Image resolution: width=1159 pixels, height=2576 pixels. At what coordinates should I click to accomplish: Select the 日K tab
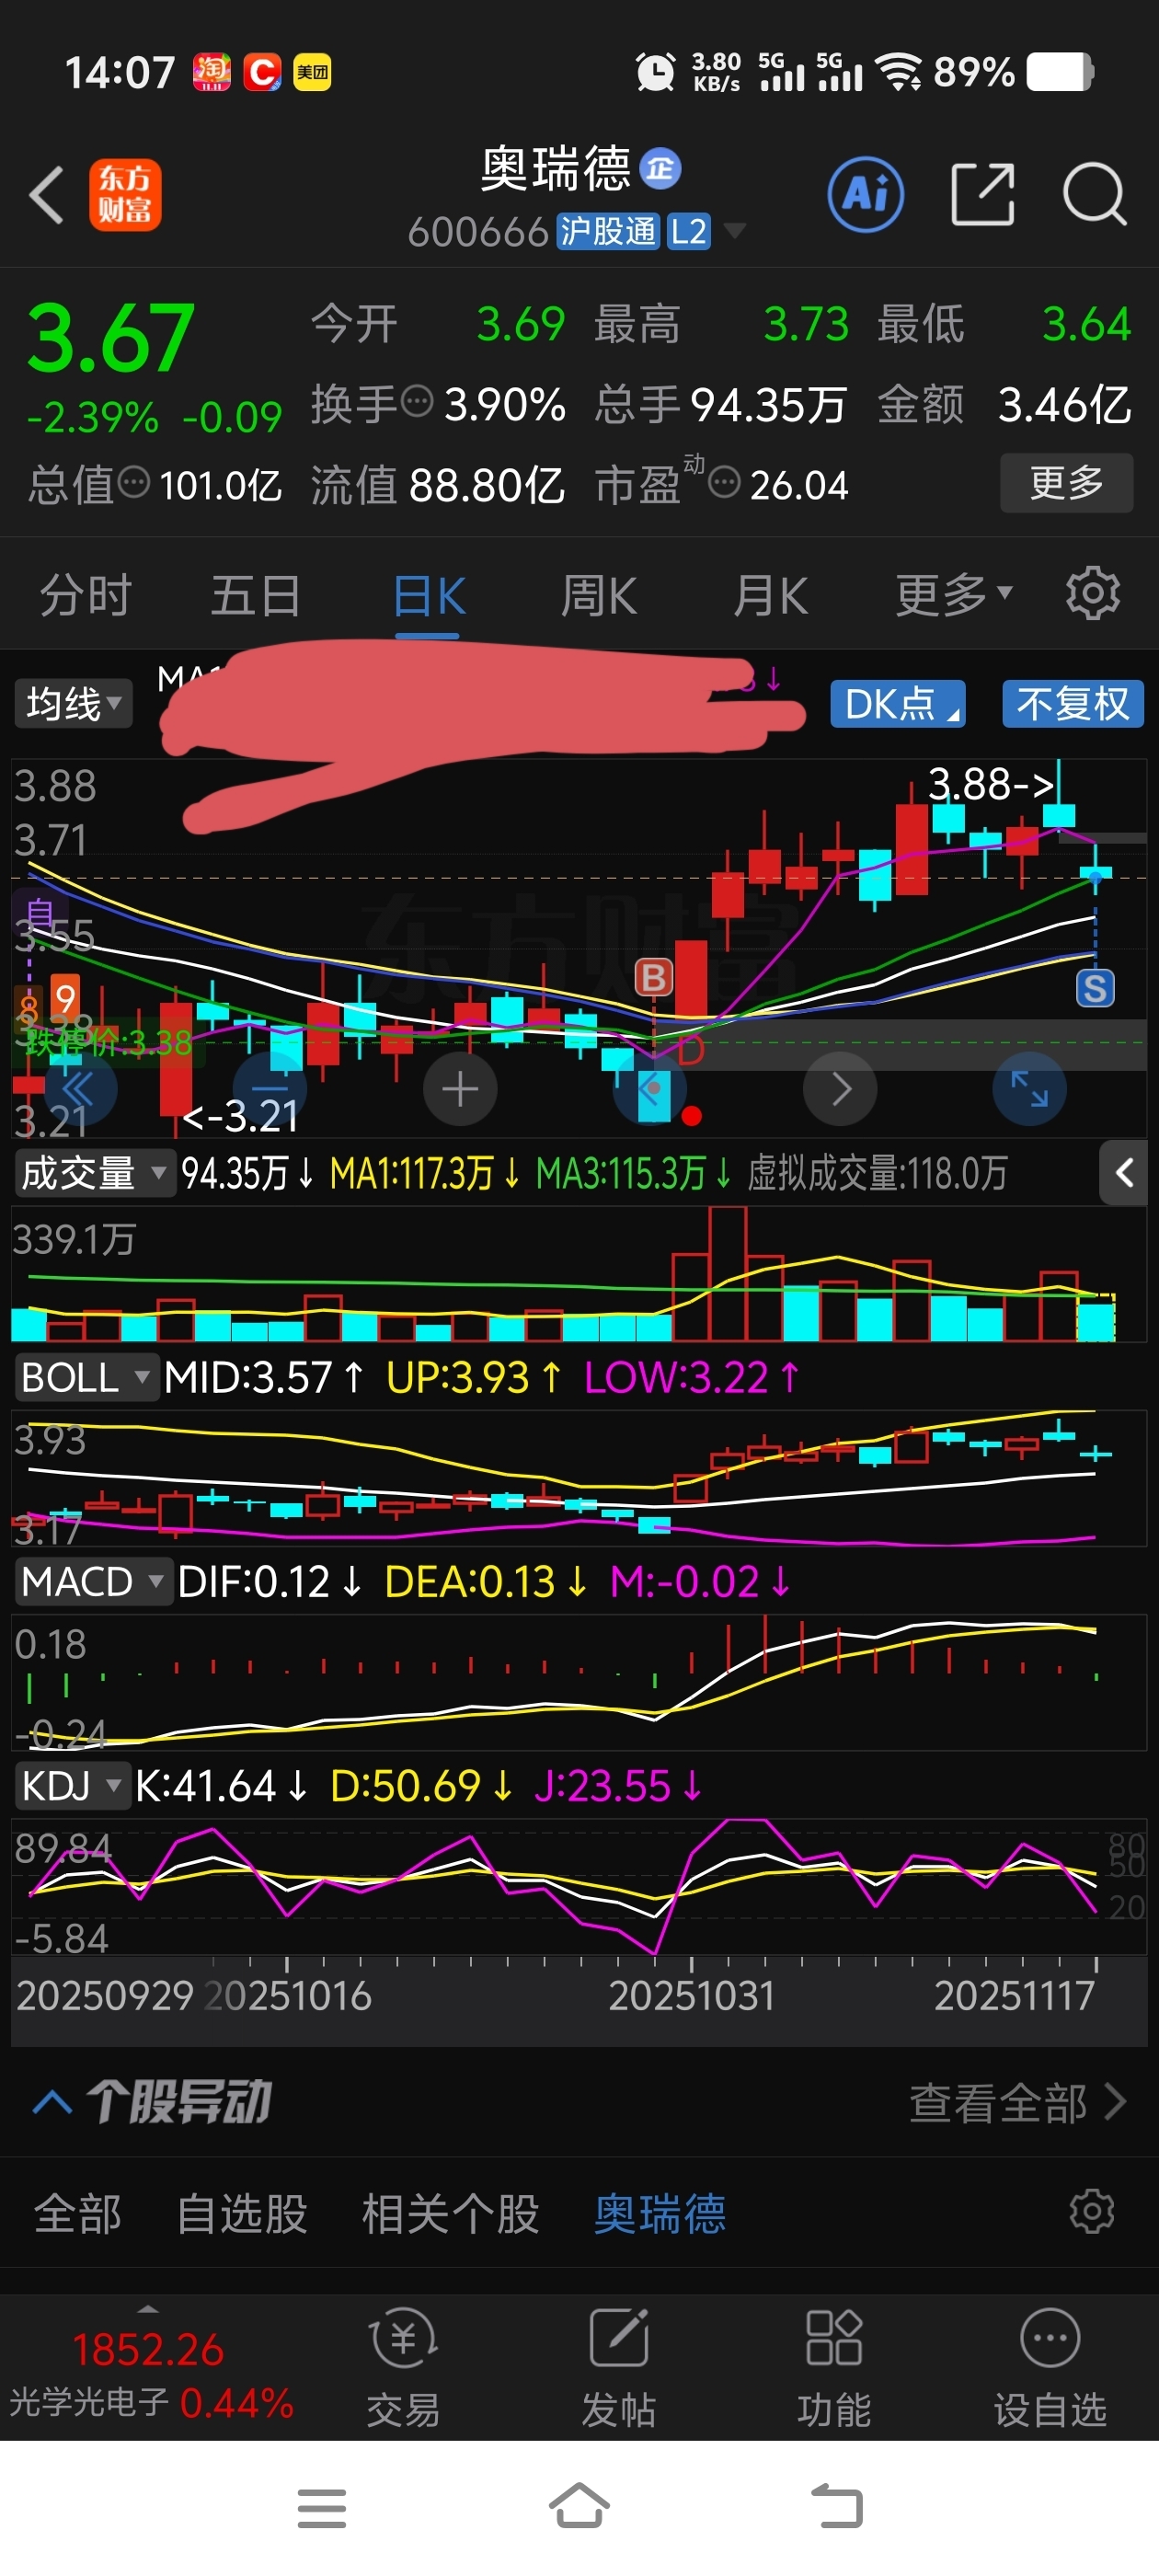tap(428, 598)
